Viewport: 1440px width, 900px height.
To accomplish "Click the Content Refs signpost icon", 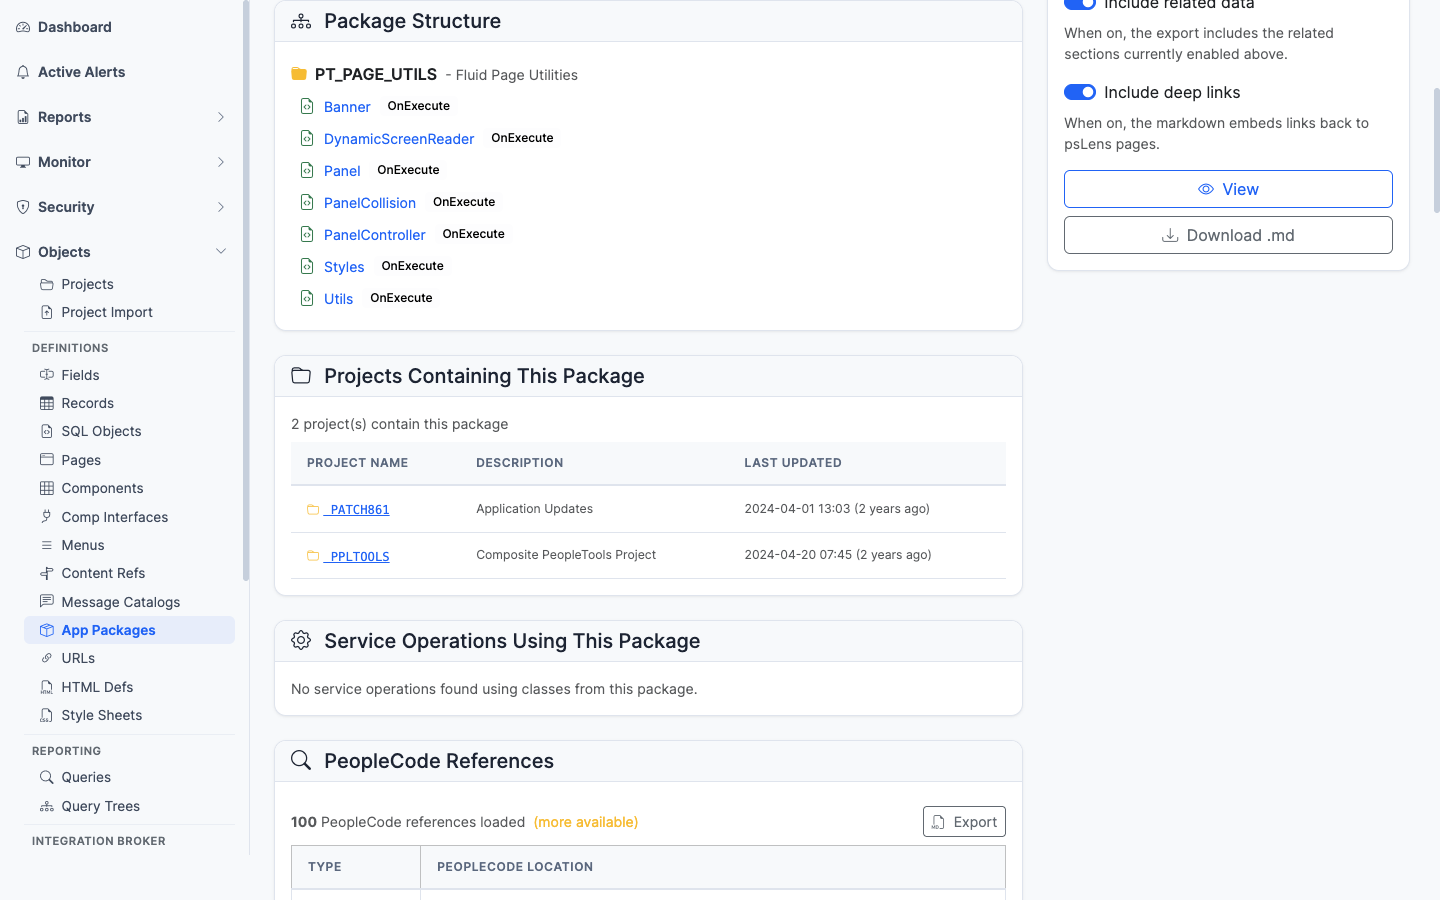I will pos(47,573).
